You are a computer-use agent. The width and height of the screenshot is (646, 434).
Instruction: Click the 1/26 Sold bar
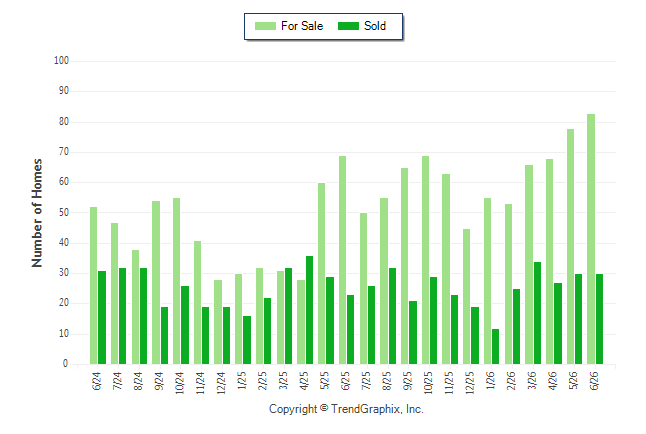tap(495, 346)
